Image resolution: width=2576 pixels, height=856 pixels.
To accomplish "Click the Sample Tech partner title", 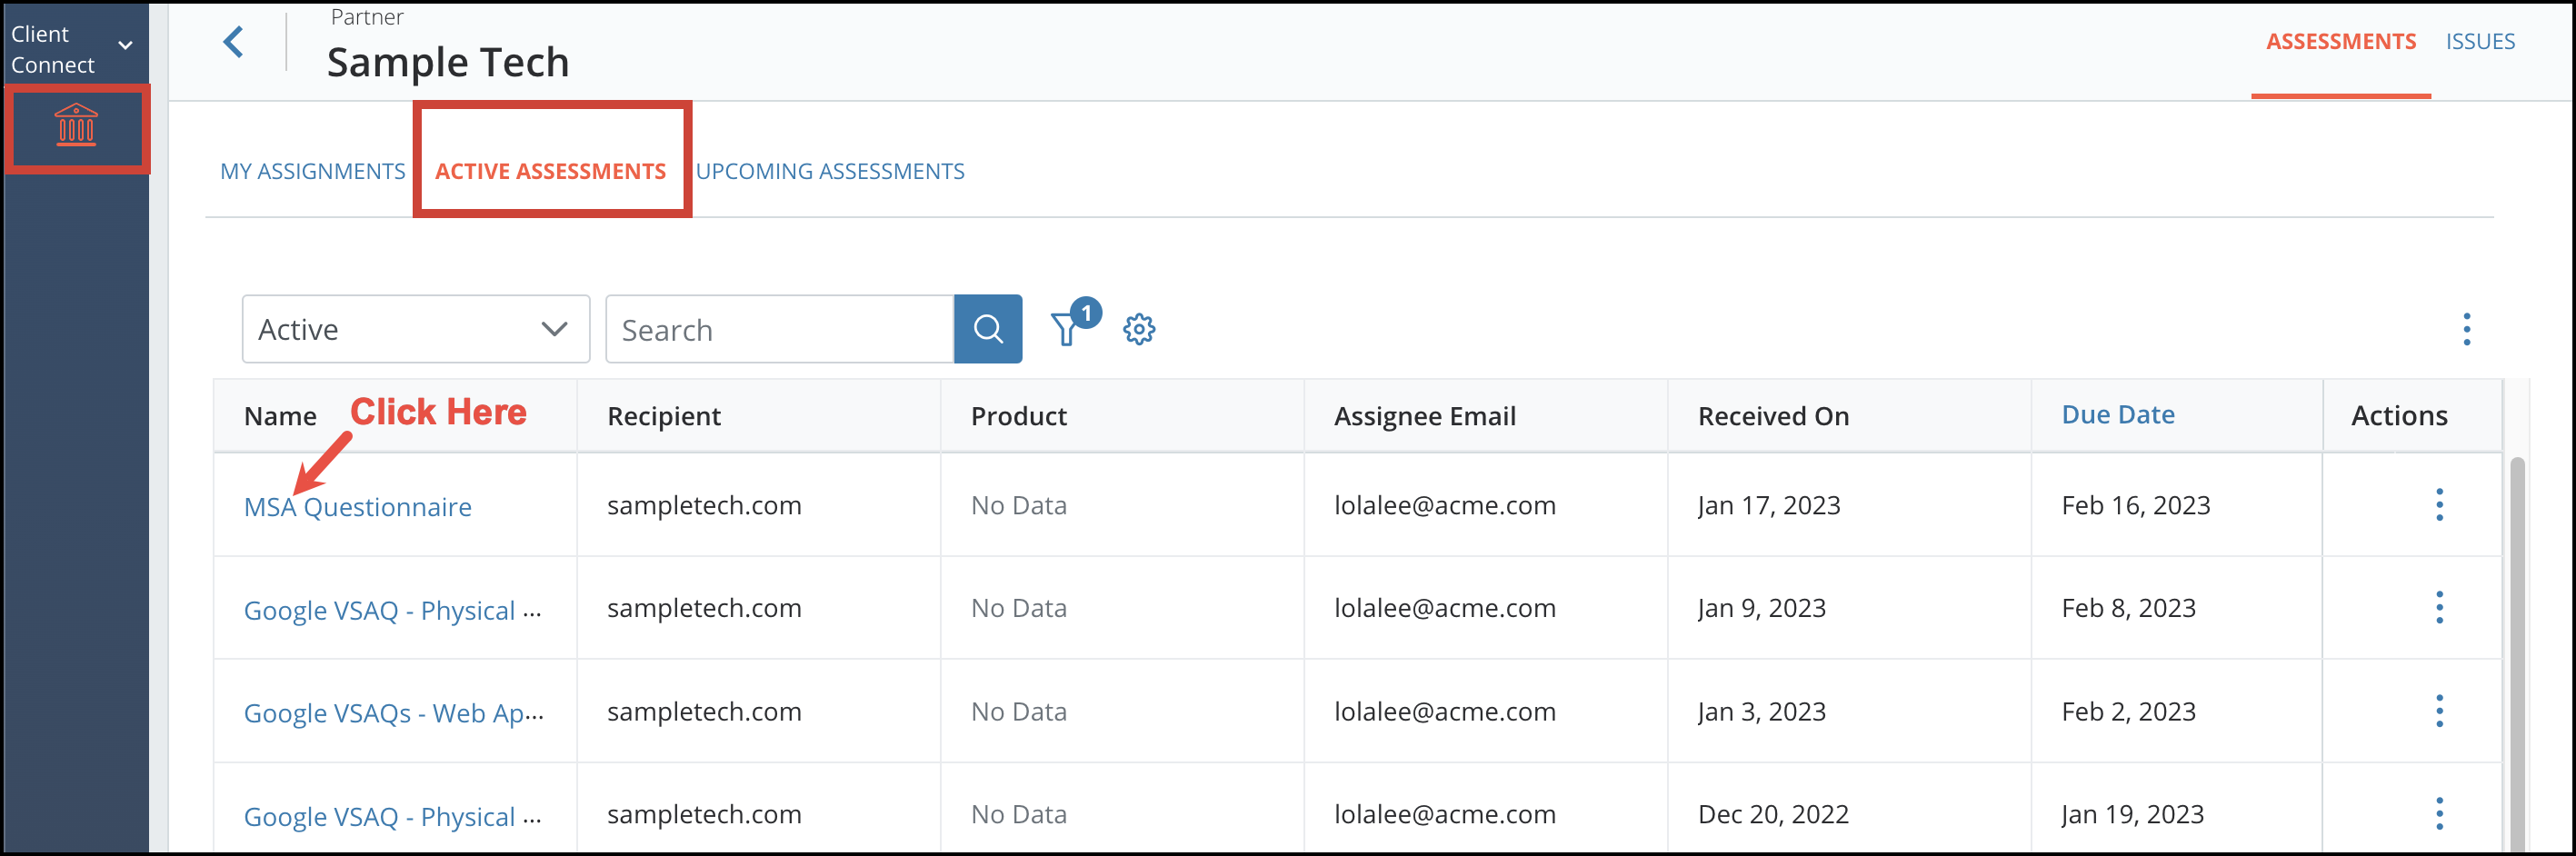I will pos(447,62).
